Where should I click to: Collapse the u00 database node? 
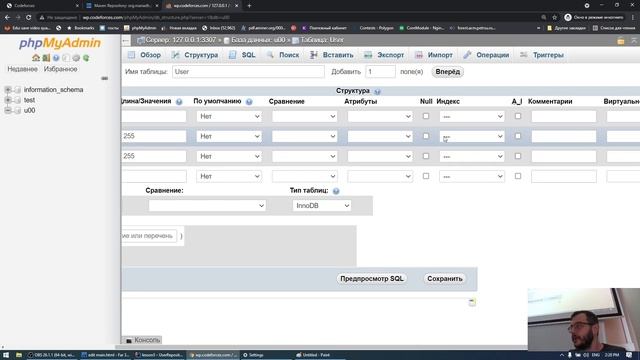click(7, 110)
